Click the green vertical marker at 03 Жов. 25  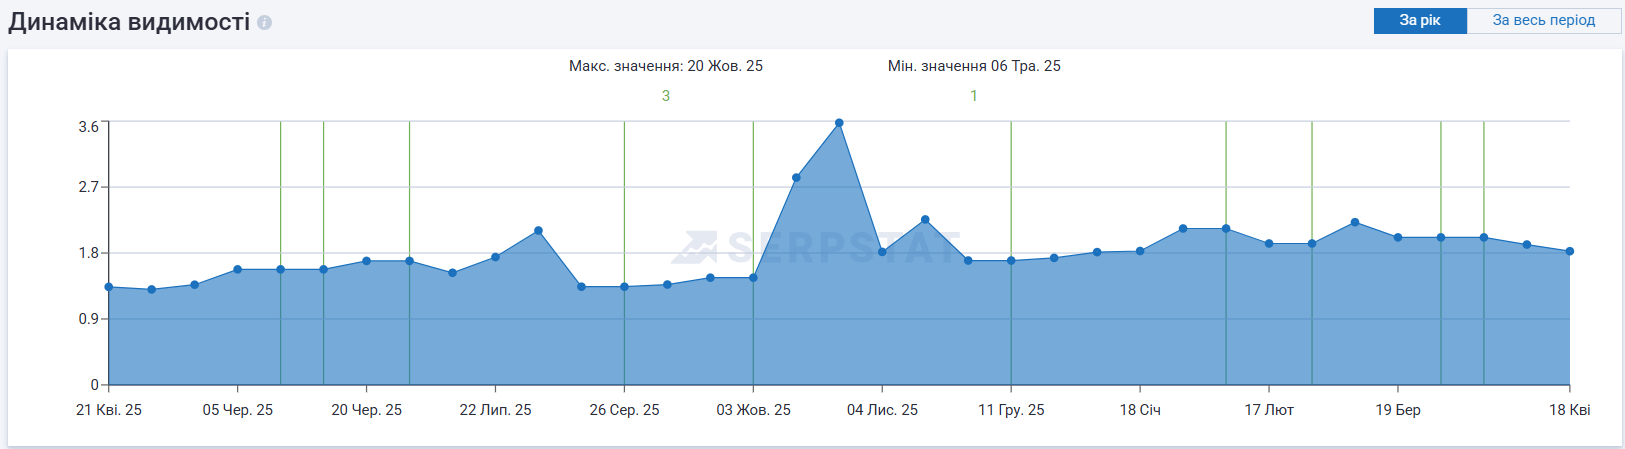753,200
